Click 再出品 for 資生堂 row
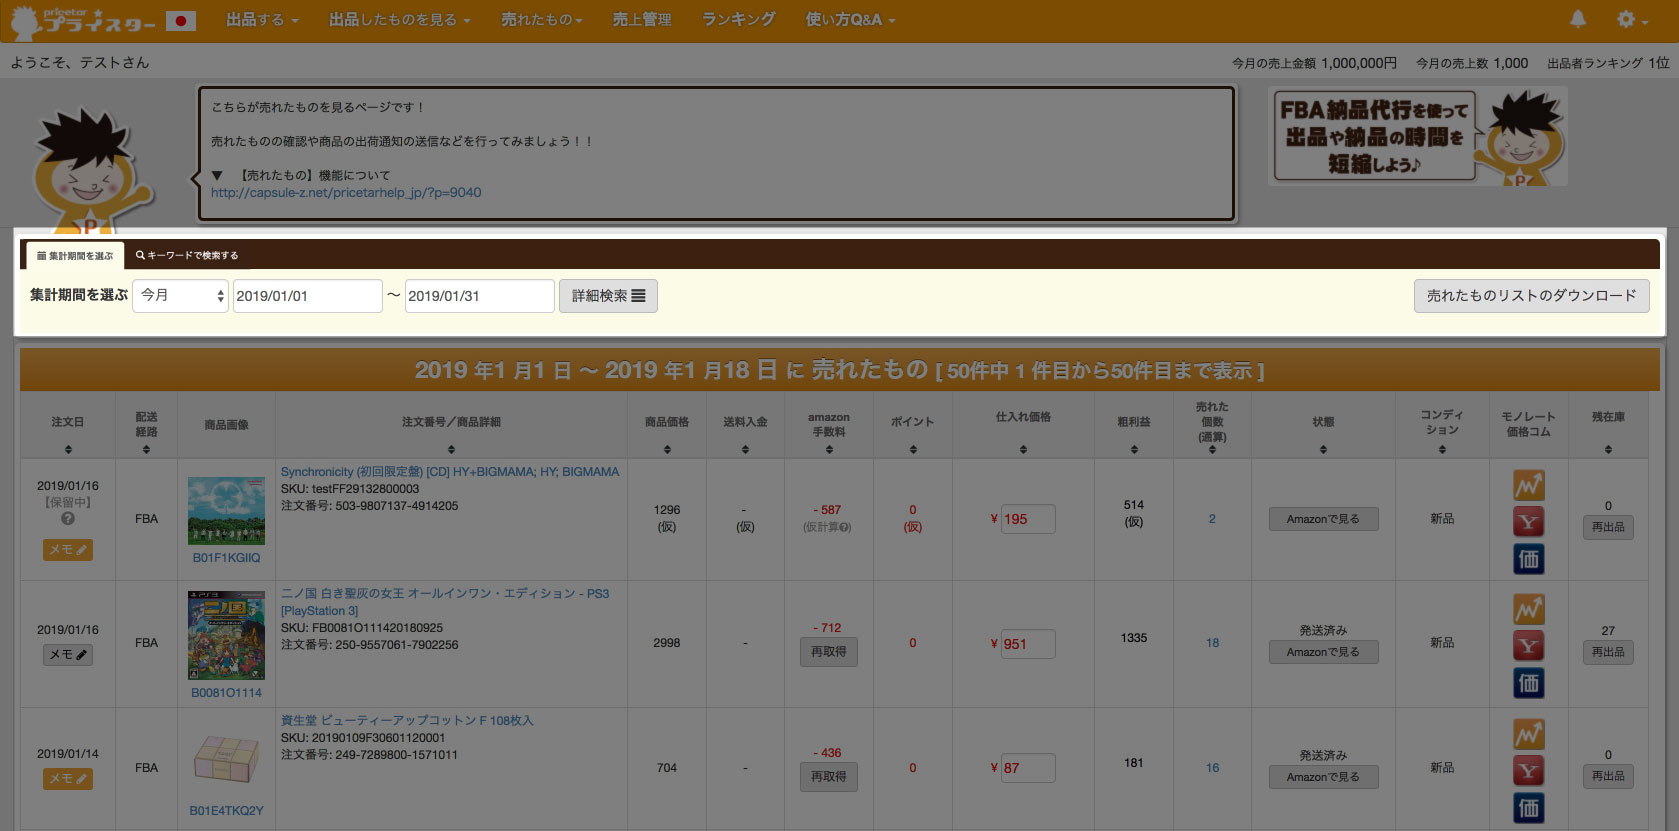 [1608, 776]
